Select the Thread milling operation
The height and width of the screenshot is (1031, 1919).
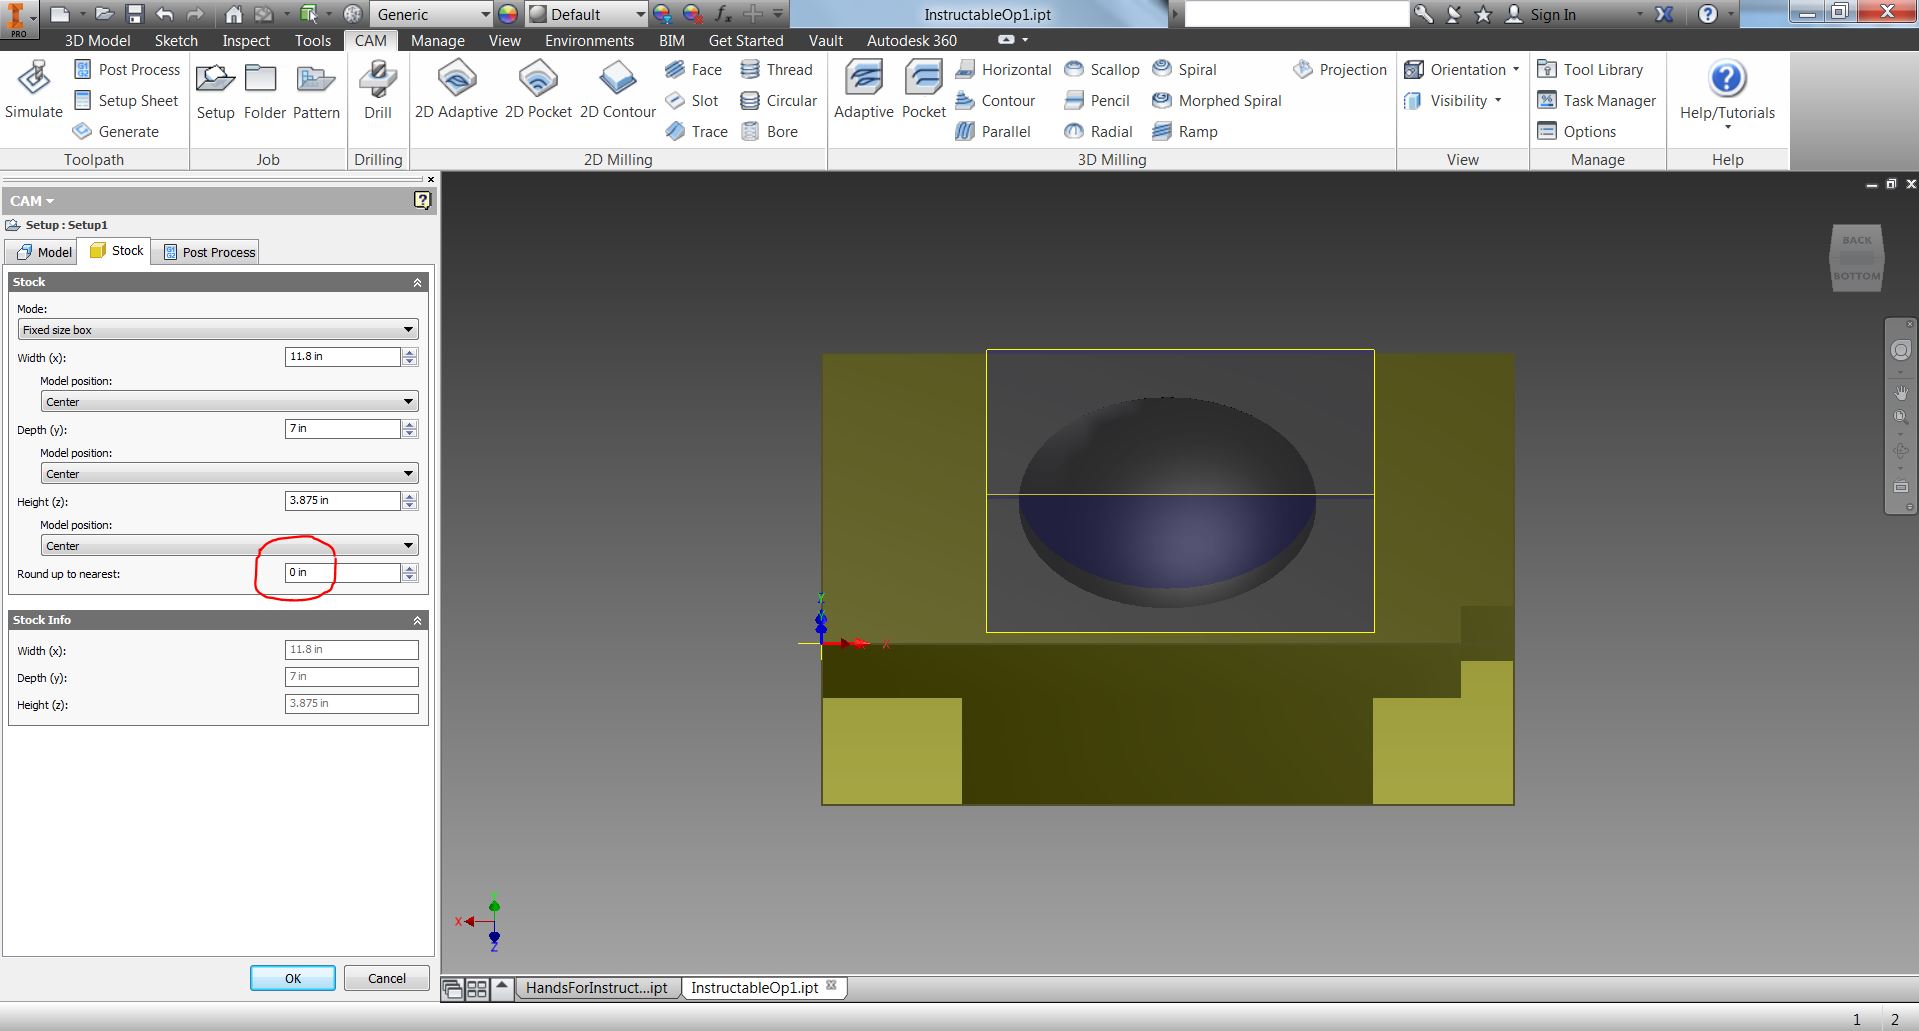click(x=776, y=70)
